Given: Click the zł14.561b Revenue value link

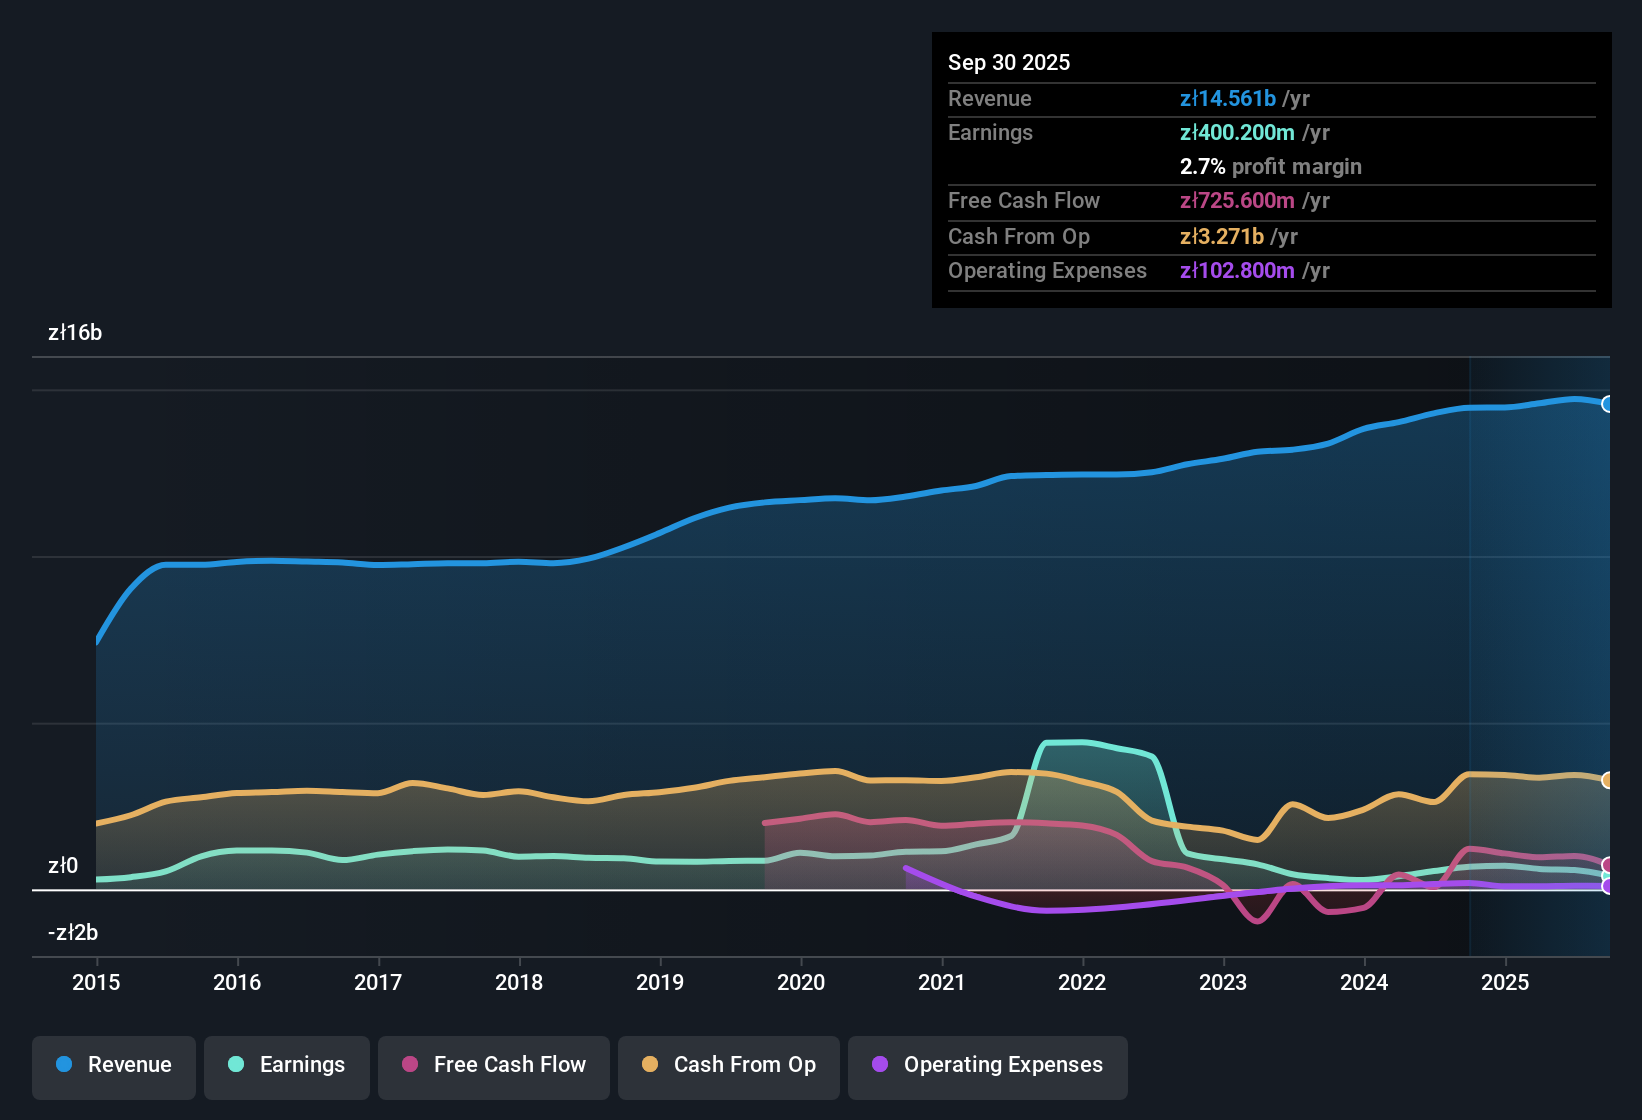Looking at the screenshot, I should pyautogui.click(x=1227, y=98).
